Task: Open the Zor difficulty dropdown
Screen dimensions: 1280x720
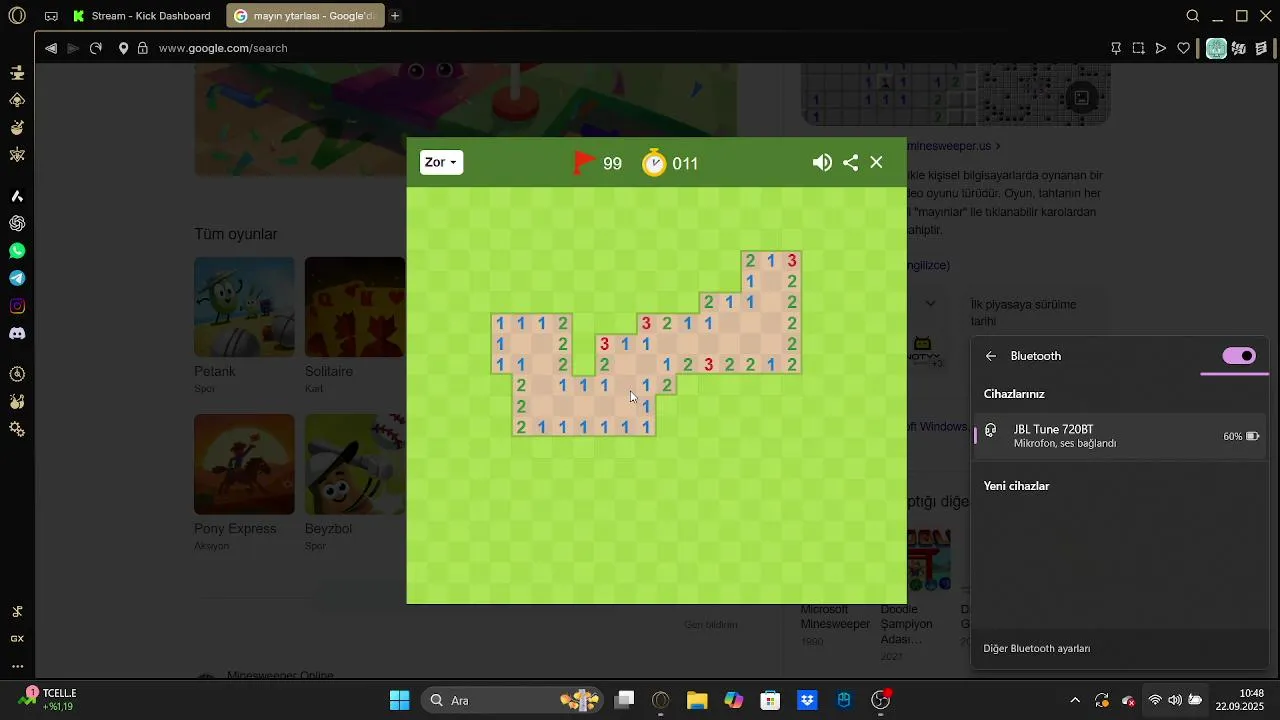Action: coord(441,162)
